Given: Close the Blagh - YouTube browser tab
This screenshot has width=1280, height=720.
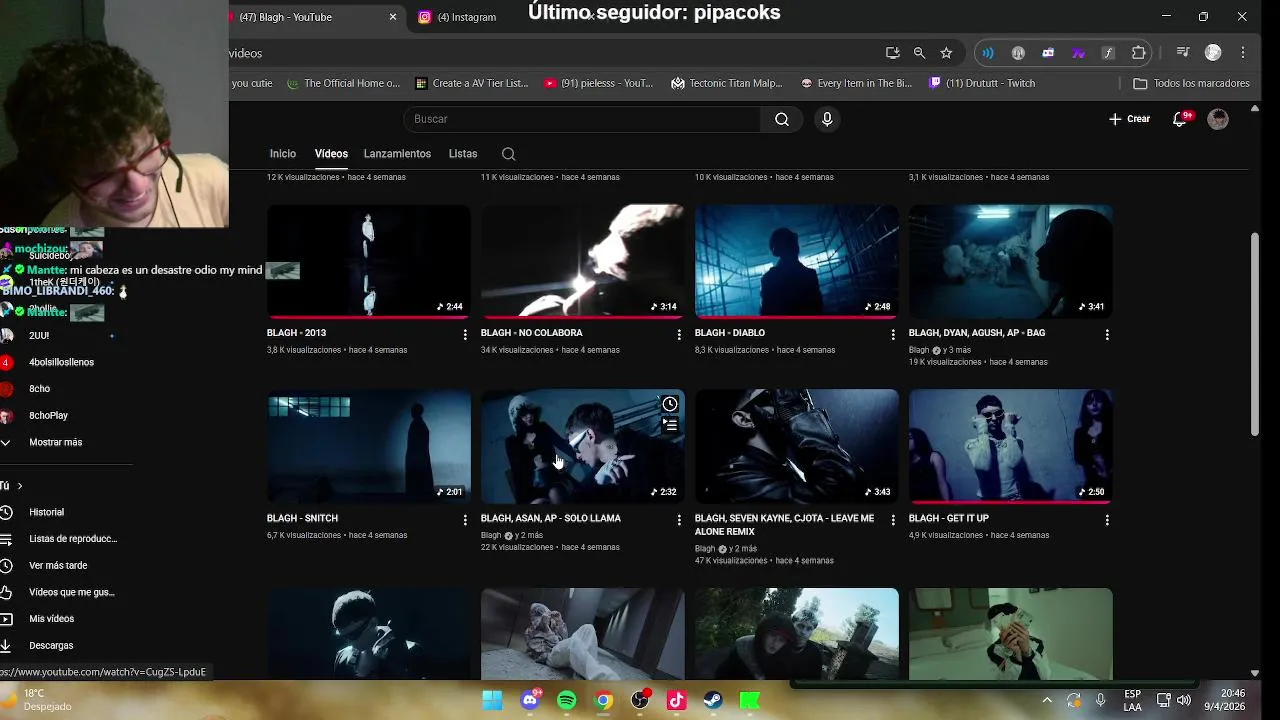Looking at the screenshot, I should pyautogui.click(x=393, y=17).
